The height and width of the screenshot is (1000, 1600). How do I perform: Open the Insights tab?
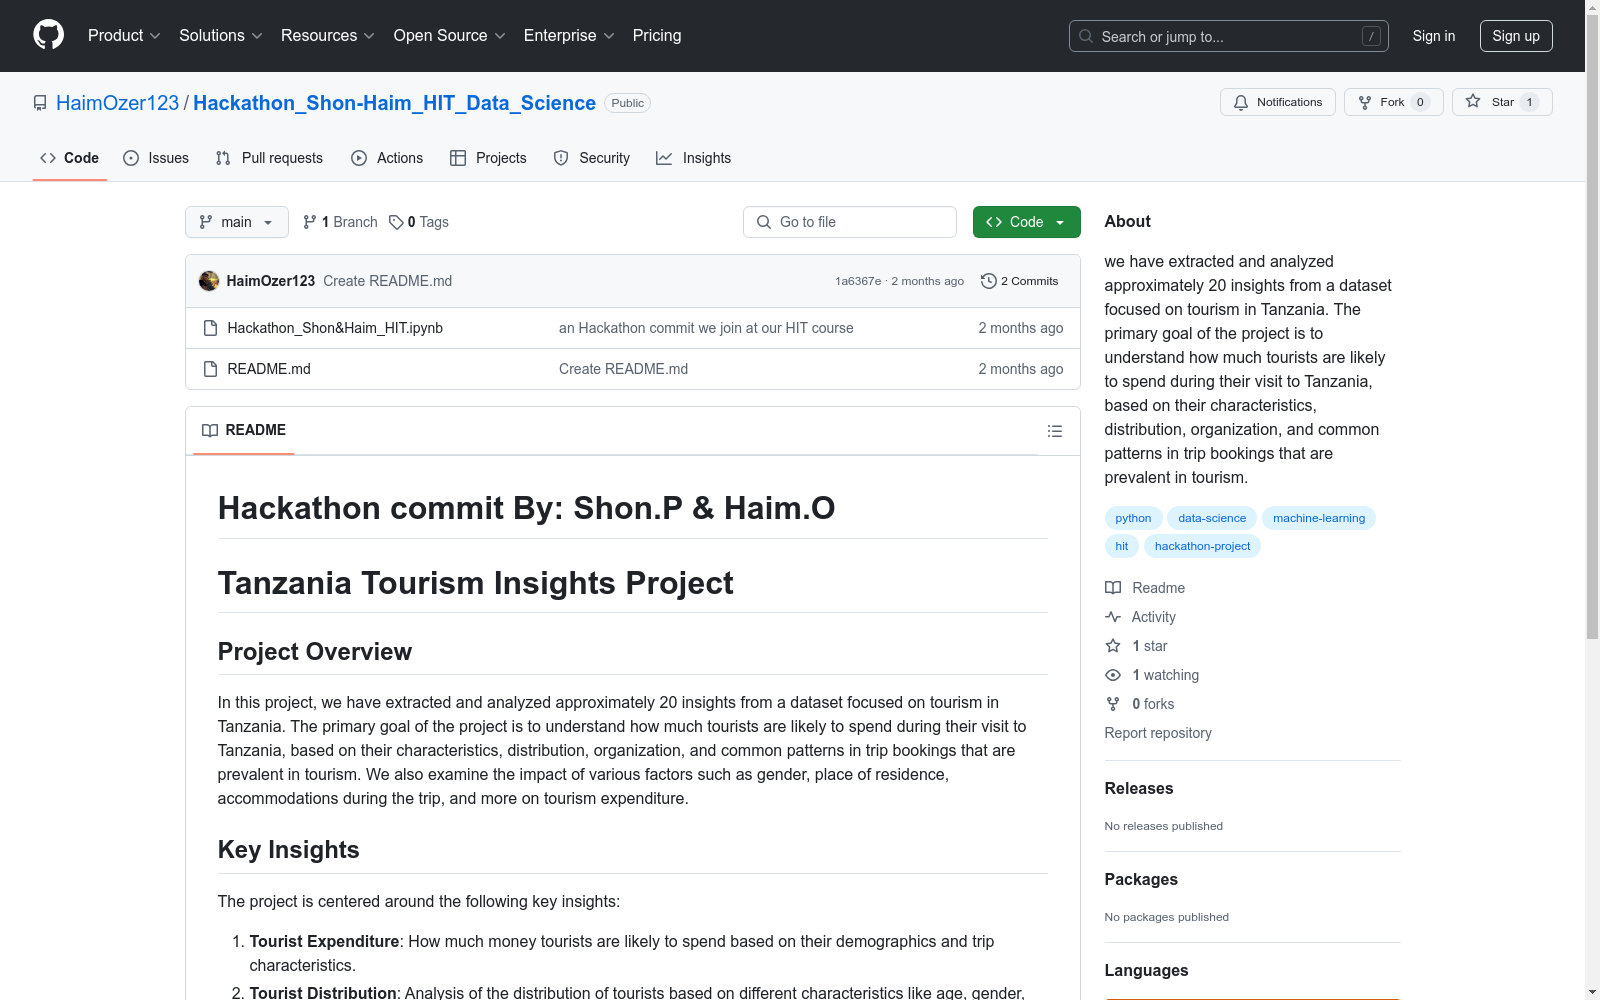693,158
